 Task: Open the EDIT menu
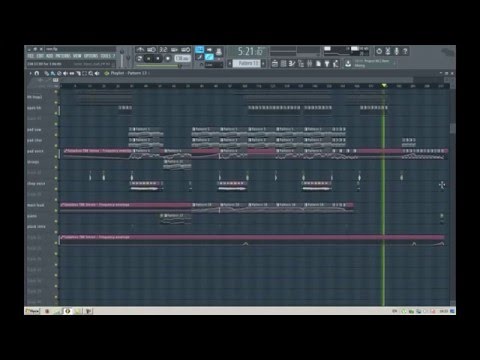point(40,56)
